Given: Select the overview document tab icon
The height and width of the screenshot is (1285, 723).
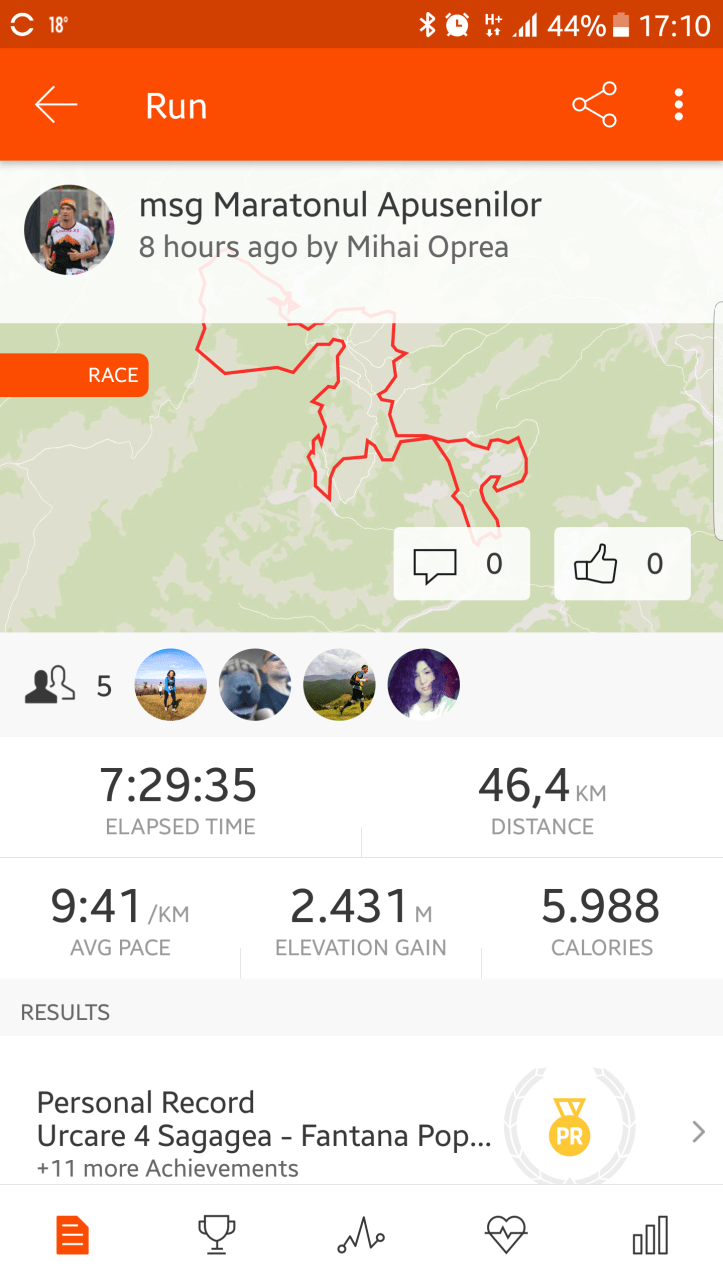Looking at the screenshot, I should point(72,1235).
